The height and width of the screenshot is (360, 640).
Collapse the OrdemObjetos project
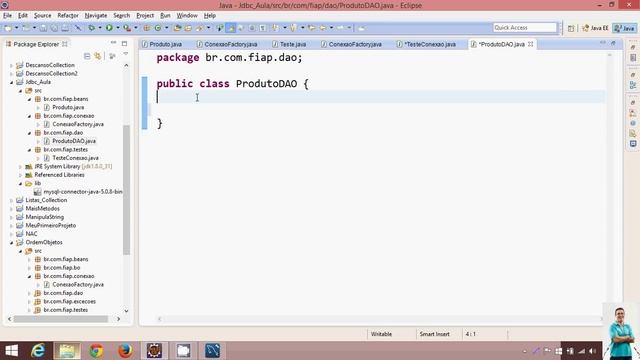(11, 242)
